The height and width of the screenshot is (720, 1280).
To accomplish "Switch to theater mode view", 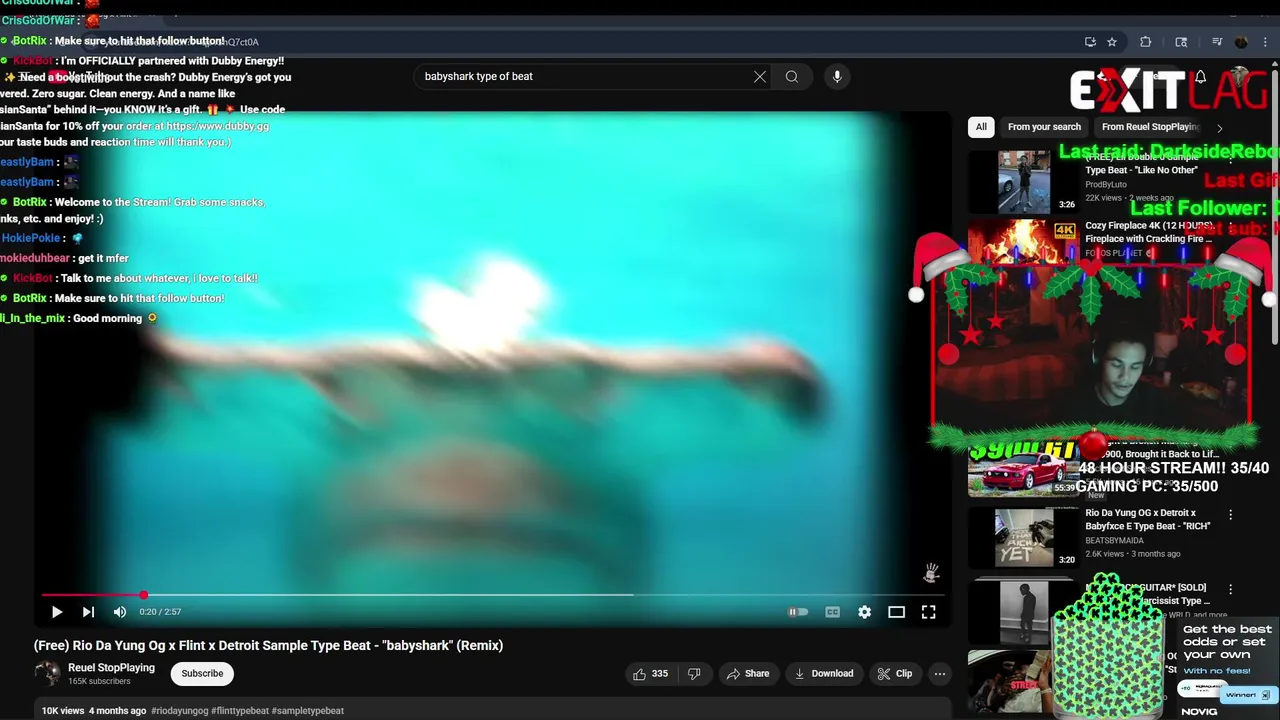I will [x=896, y=612].
